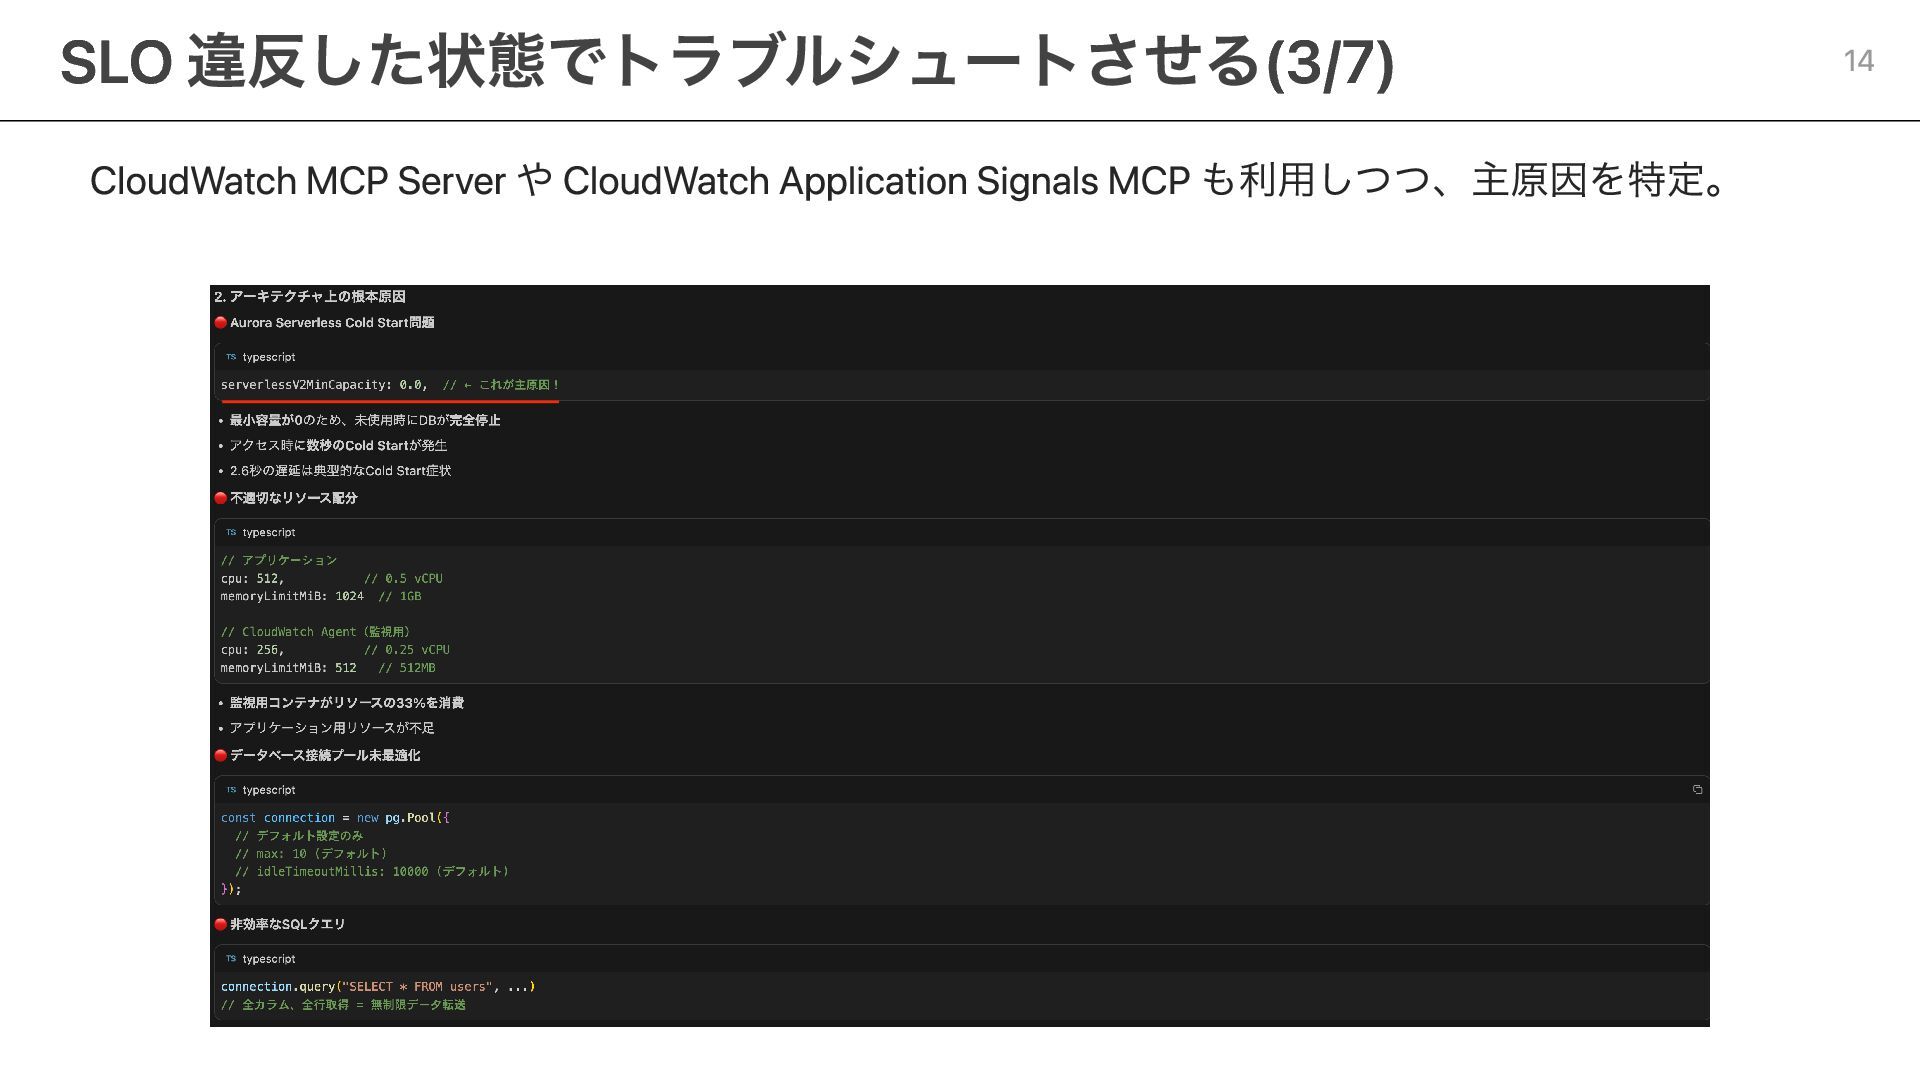The image size is (1920, 1080).
Task: Click TS icon above connection.query code block
Action: click(x=230, y=959)
